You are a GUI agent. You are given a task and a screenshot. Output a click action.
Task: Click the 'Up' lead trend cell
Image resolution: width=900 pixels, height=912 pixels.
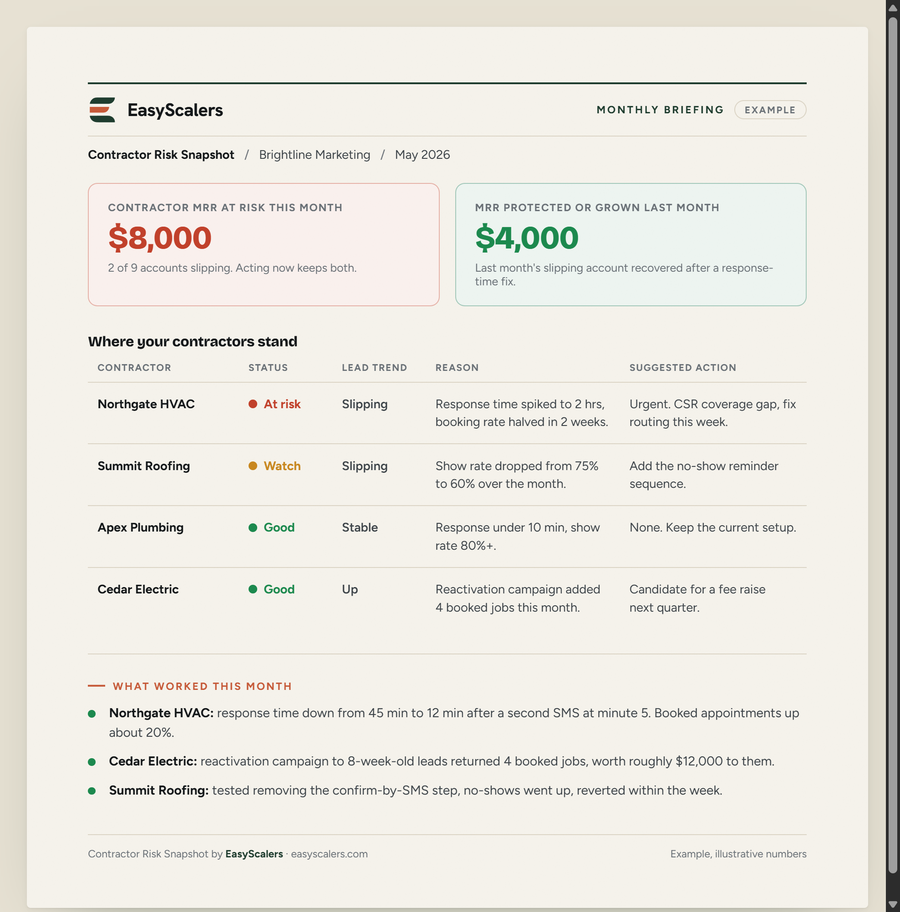coord(350,589)
